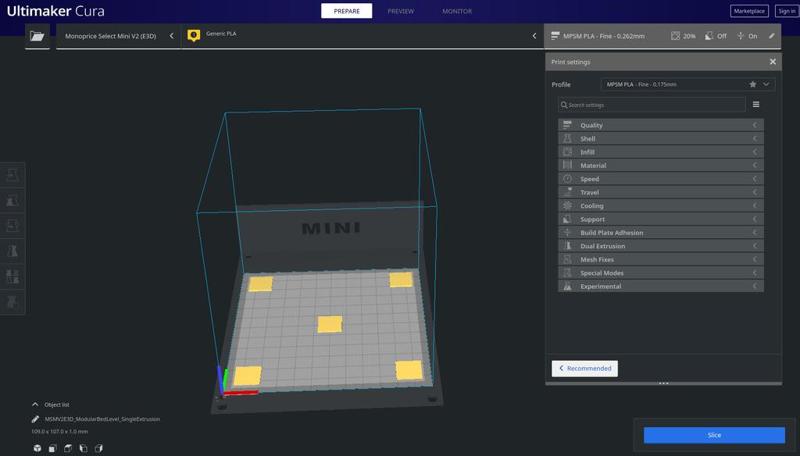The width and height of the screenshot is (800, 456).
Task: Click the infill 20% icon
Action: [x=675, y=36]
